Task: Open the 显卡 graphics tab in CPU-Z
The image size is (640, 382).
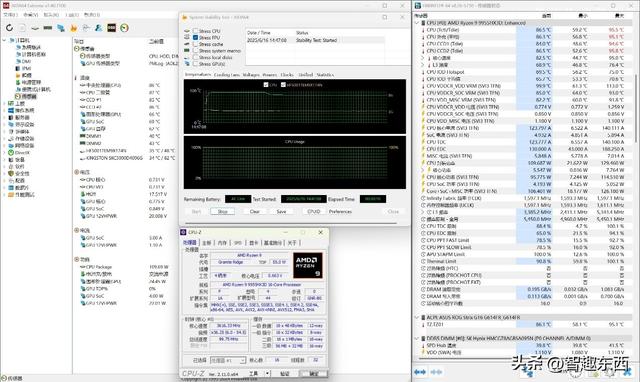Action: 253,243
